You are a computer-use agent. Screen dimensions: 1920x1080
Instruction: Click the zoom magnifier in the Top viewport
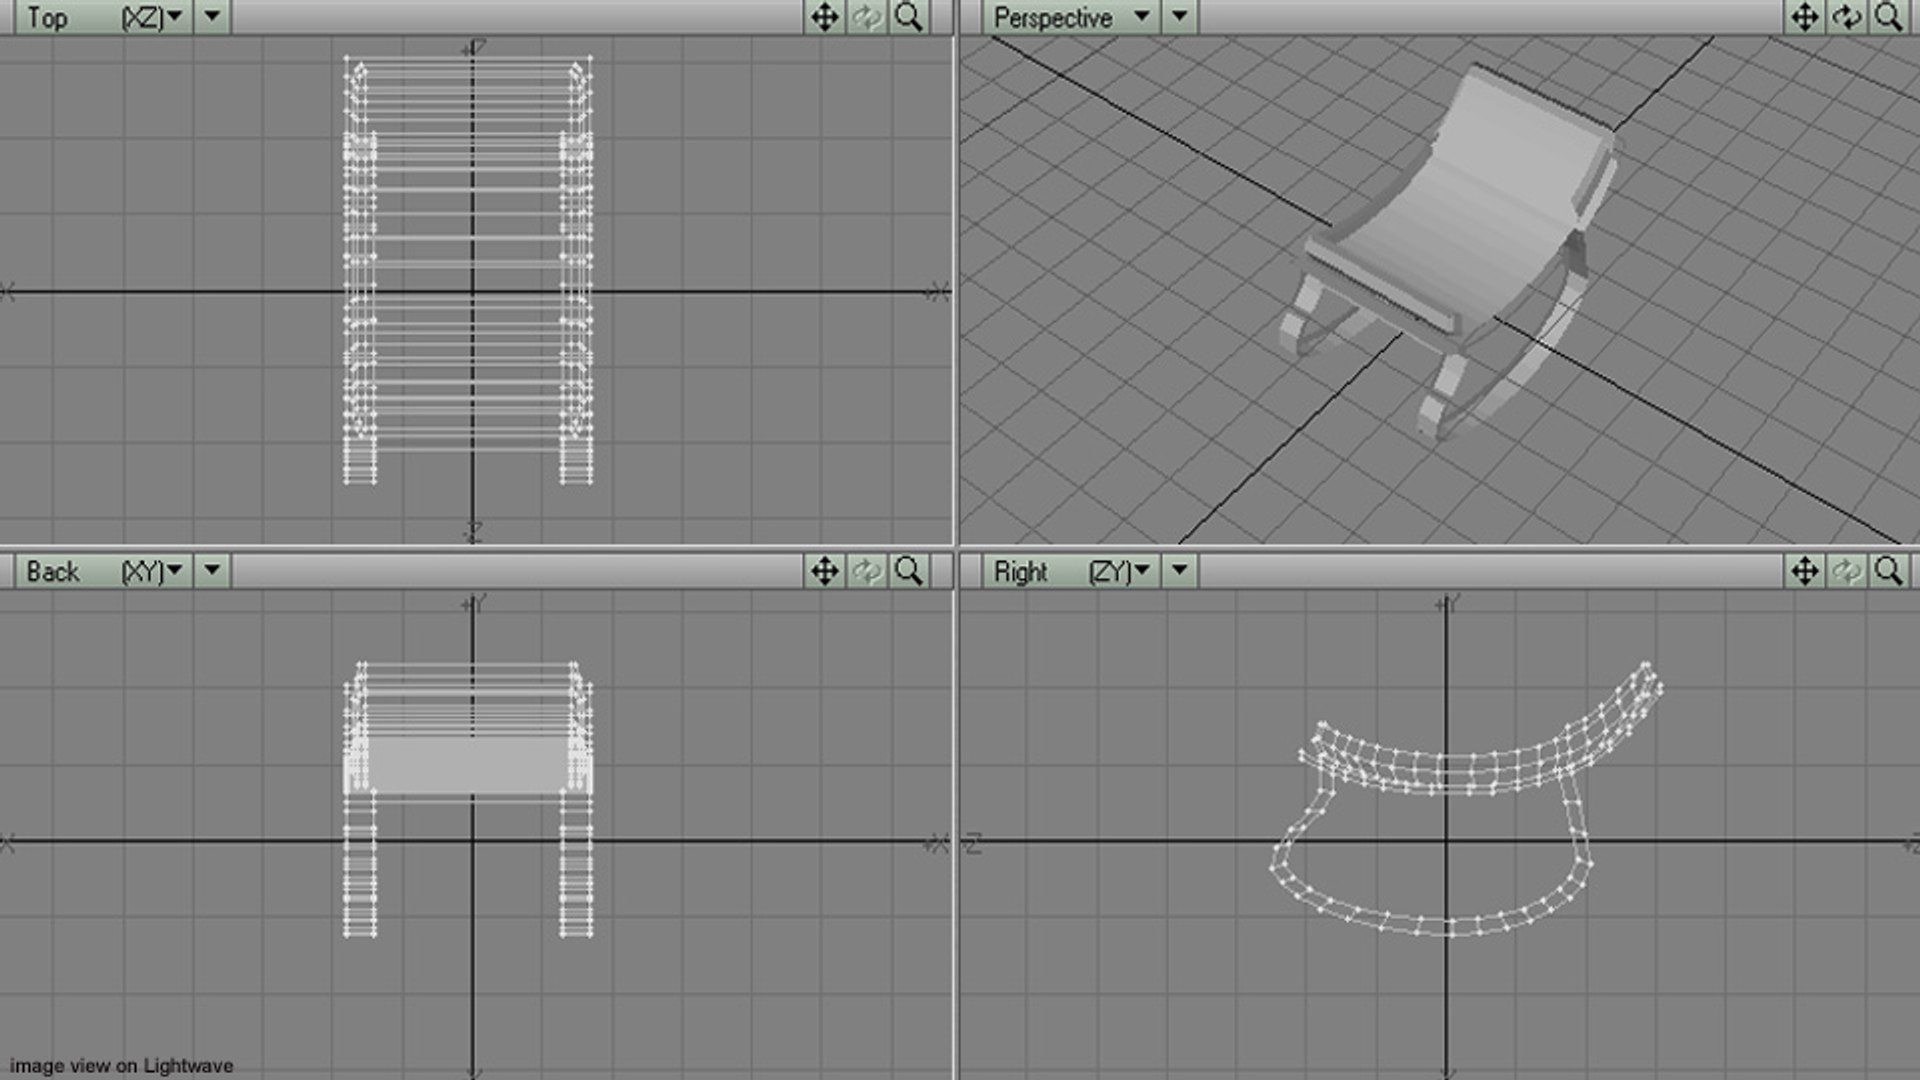908,17
